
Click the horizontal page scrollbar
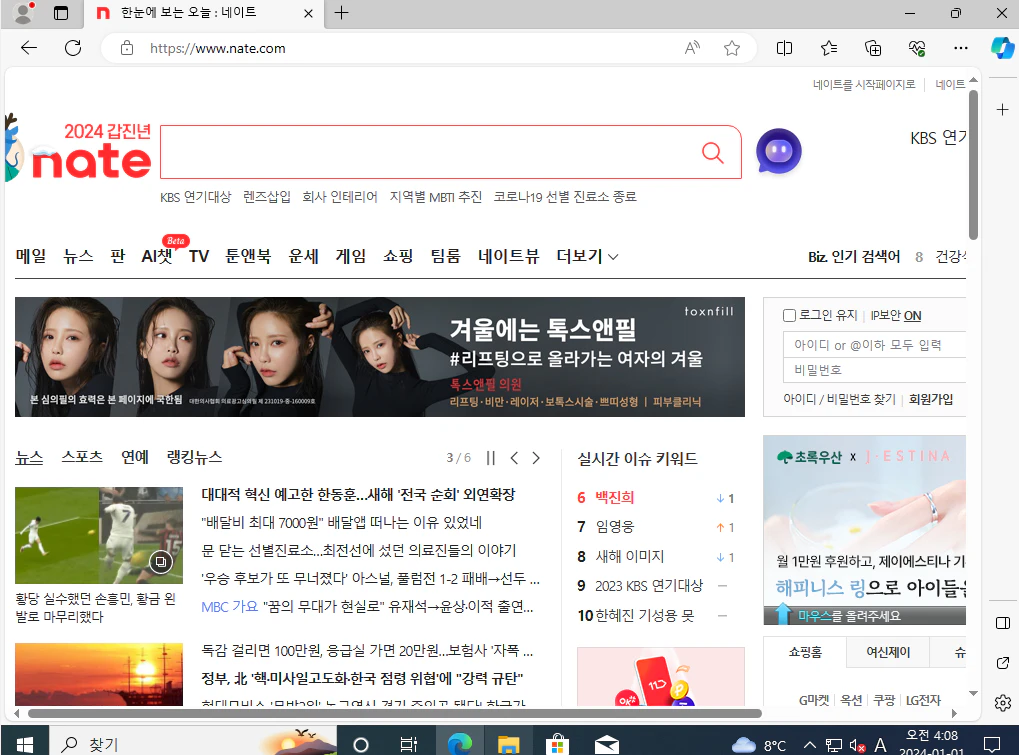(394, 713)
